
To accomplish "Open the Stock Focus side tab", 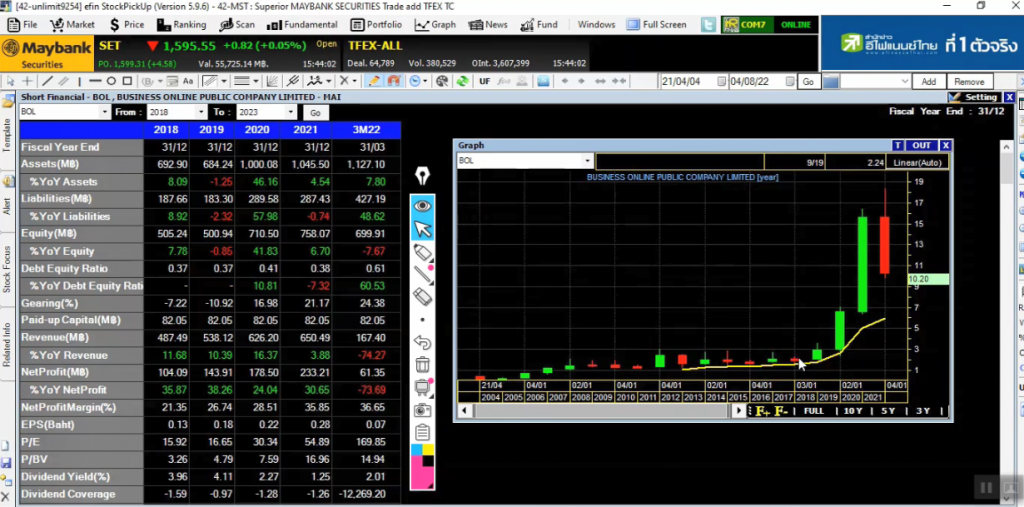I will click(7, 269).
